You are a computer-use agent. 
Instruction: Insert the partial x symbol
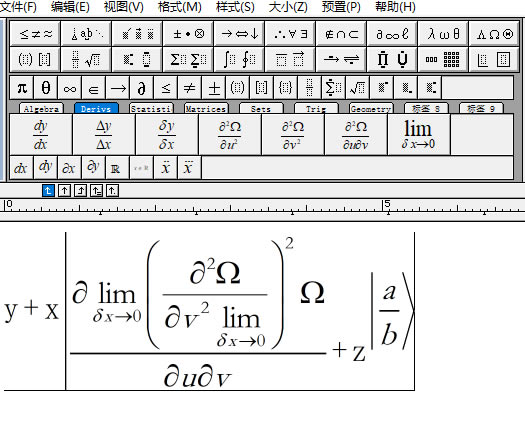pyautogui.click(x=69, y=167)
